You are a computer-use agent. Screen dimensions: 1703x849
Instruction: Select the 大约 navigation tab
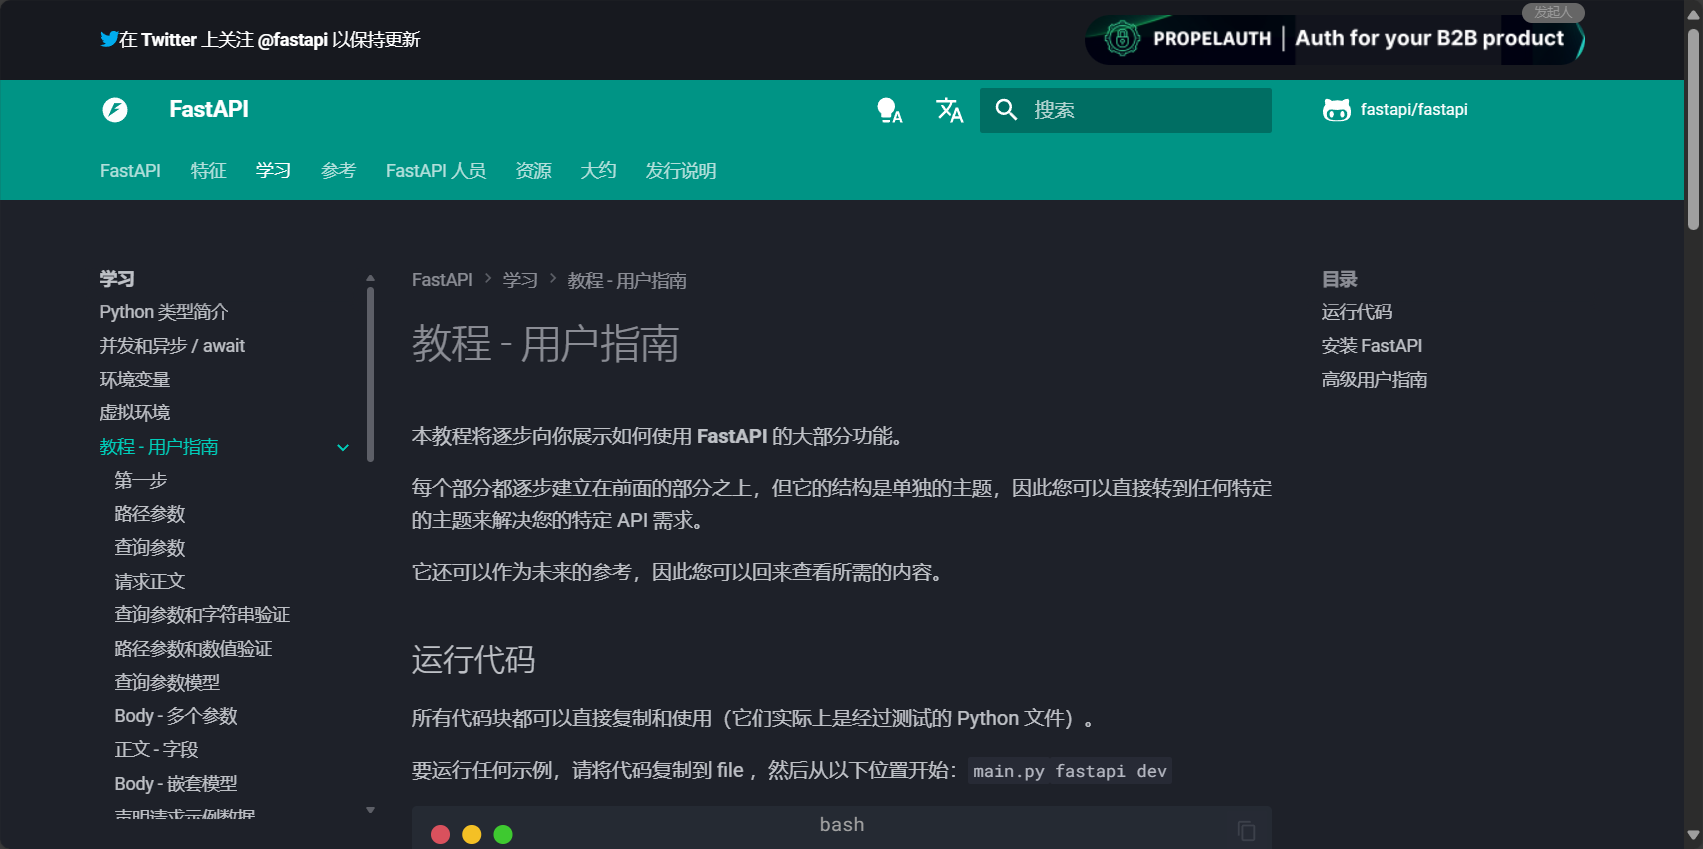coord(598,171)
